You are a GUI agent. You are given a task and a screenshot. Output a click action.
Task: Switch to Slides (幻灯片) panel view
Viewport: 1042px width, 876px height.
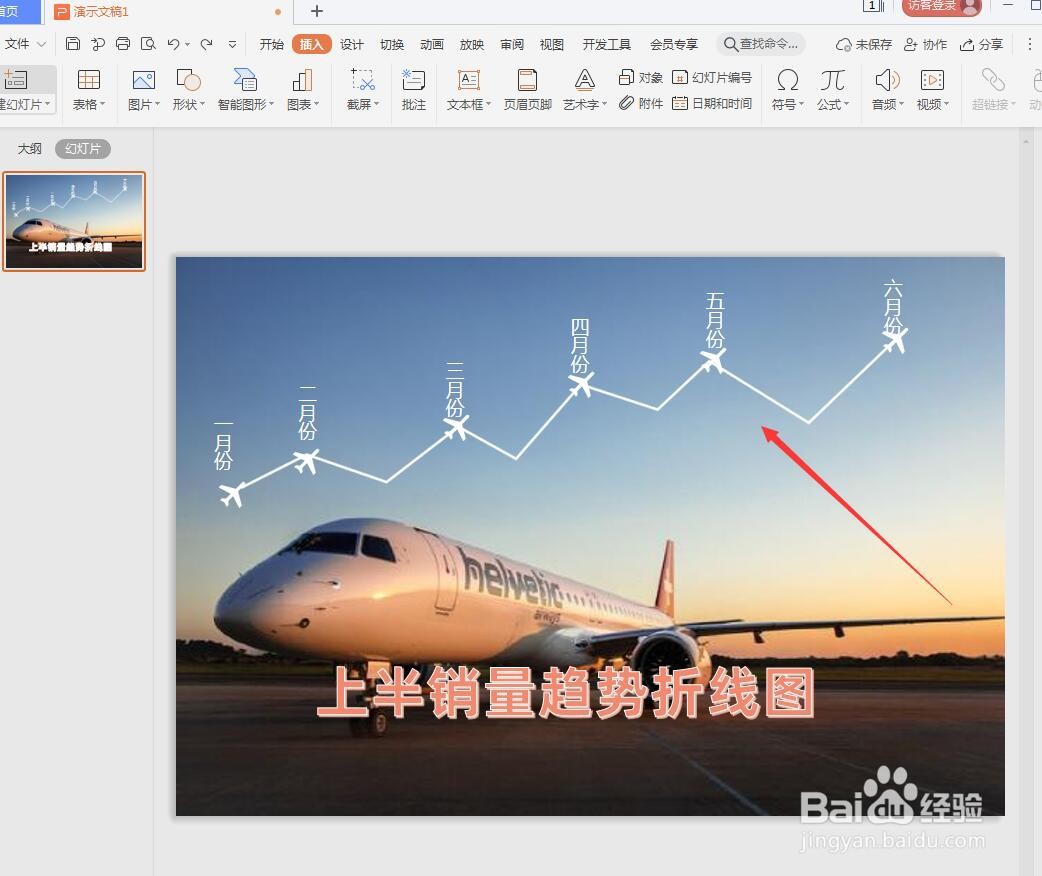82,149
